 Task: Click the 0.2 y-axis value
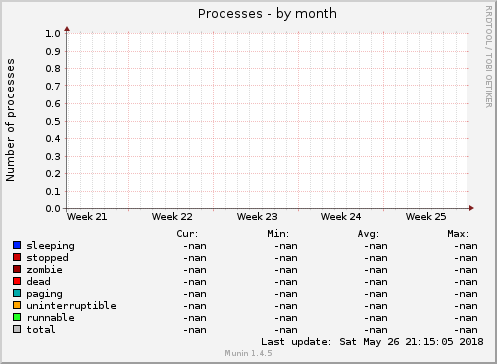pyautogui.click(x=53, y=174)
